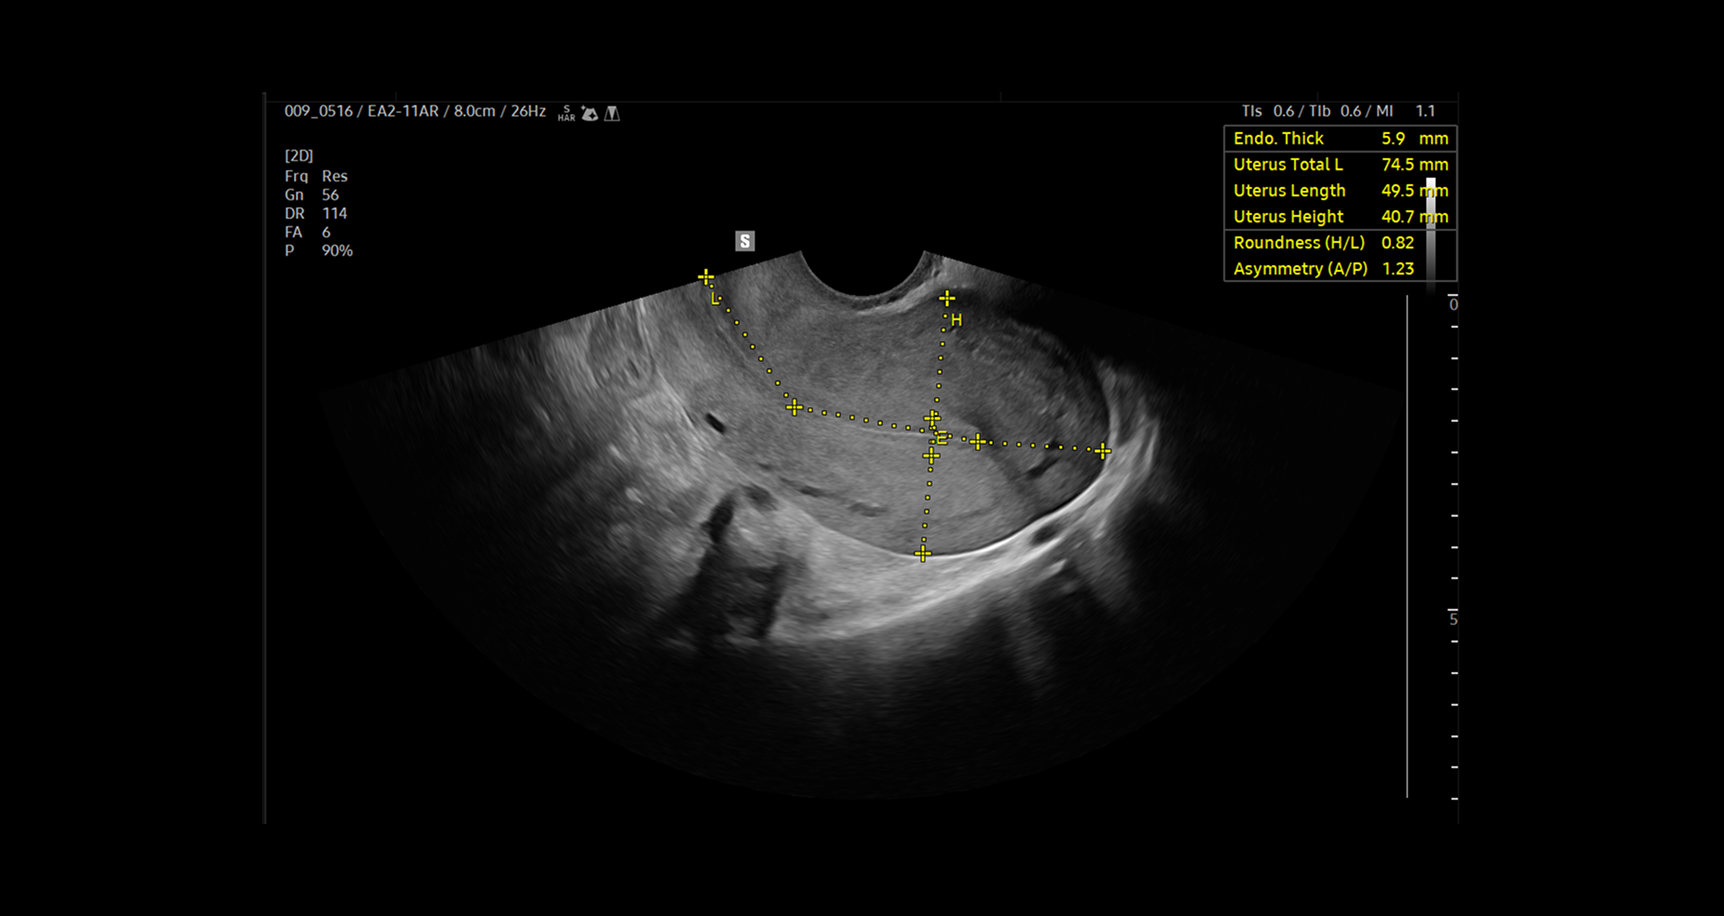This screenshot has height=916, width=1724.
Task: Select caliper cross at L line start
Action: pos(706,277)
